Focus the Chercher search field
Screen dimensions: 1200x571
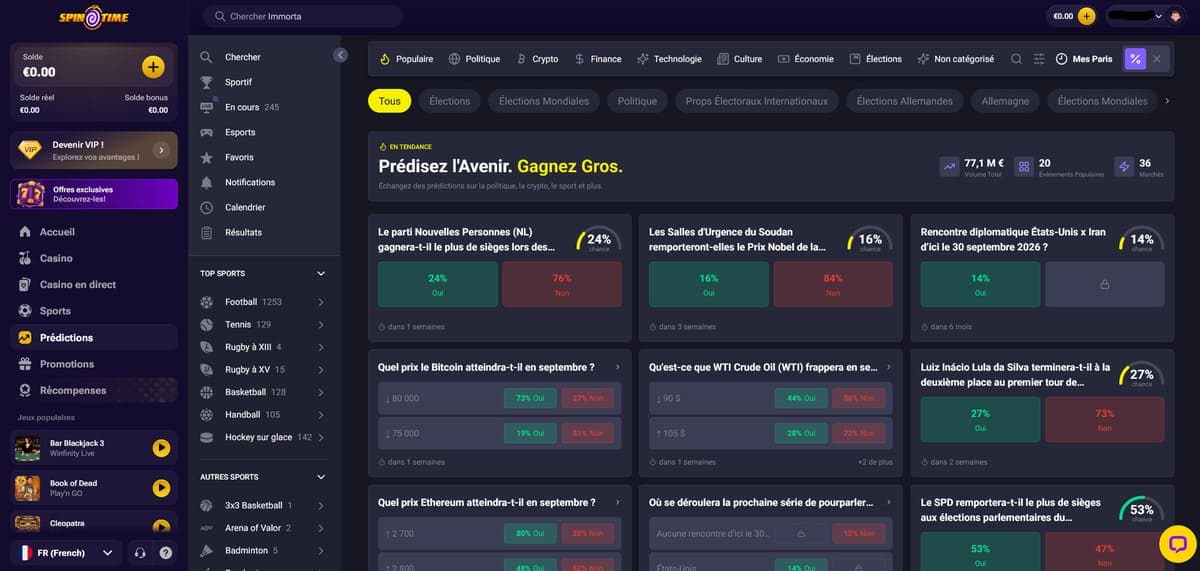click(302, 16)
